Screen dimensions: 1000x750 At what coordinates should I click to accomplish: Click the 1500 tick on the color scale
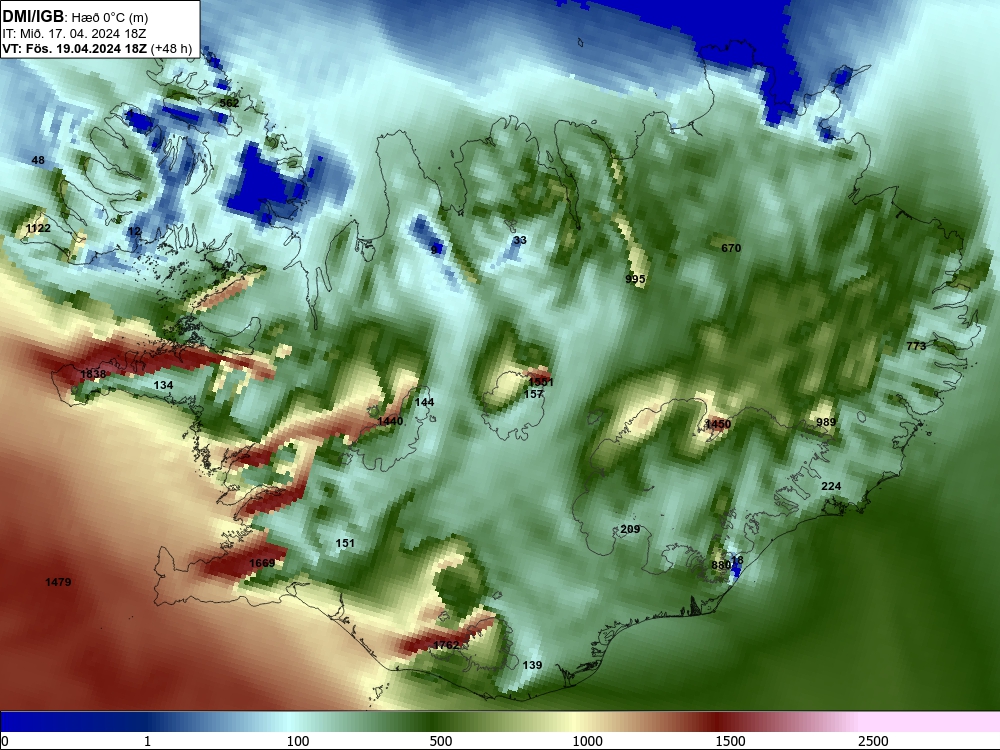coord(730,741)
